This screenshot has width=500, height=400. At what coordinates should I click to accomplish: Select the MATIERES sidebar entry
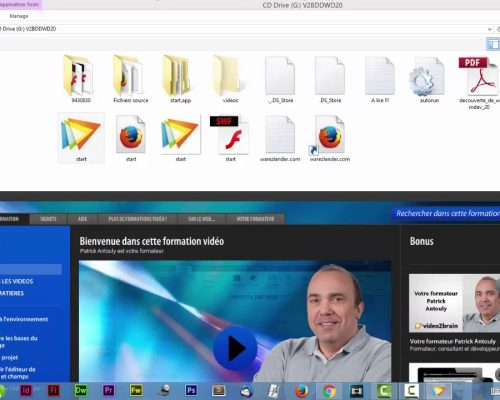[12, 293]
